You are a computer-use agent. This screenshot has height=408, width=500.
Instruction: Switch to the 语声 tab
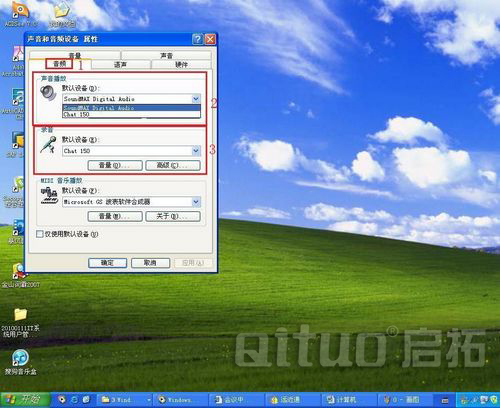(121, 64)
